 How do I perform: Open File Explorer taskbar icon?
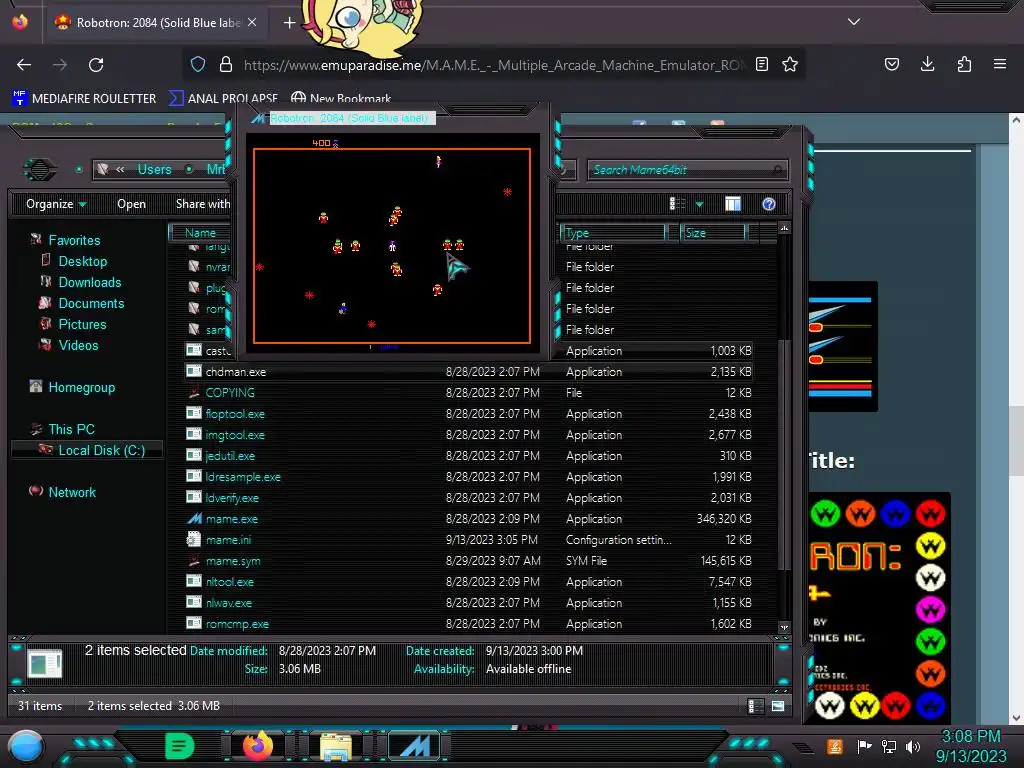tap(336, 746)
